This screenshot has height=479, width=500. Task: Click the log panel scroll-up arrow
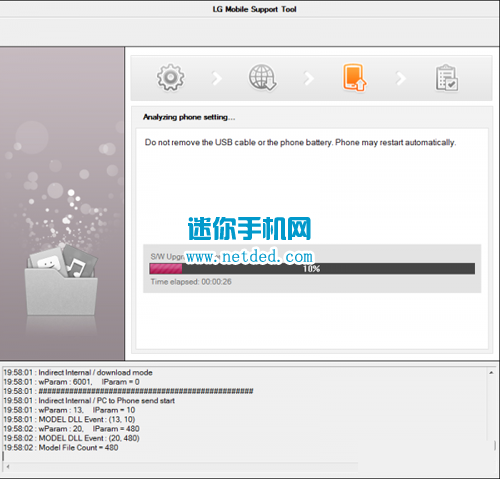[x=491, y=373]
